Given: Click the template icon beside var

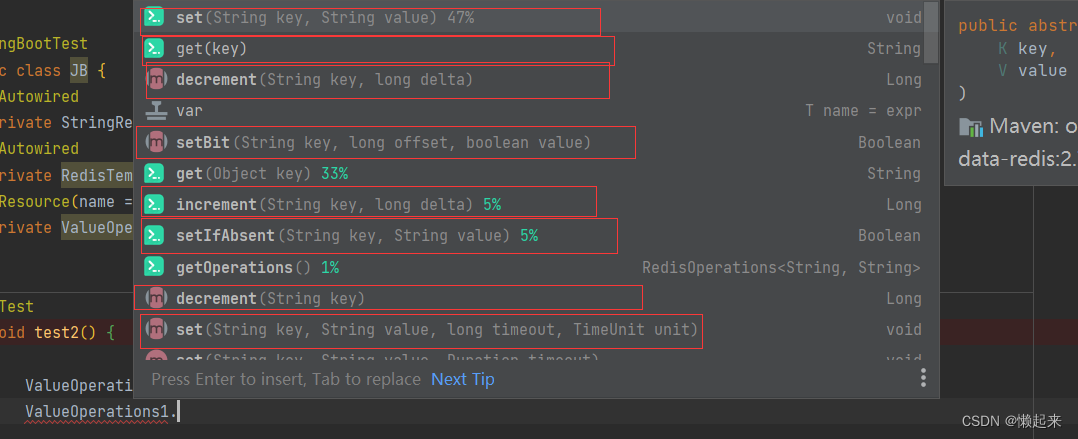Looking at the screenshot, I should pos(154,111).
